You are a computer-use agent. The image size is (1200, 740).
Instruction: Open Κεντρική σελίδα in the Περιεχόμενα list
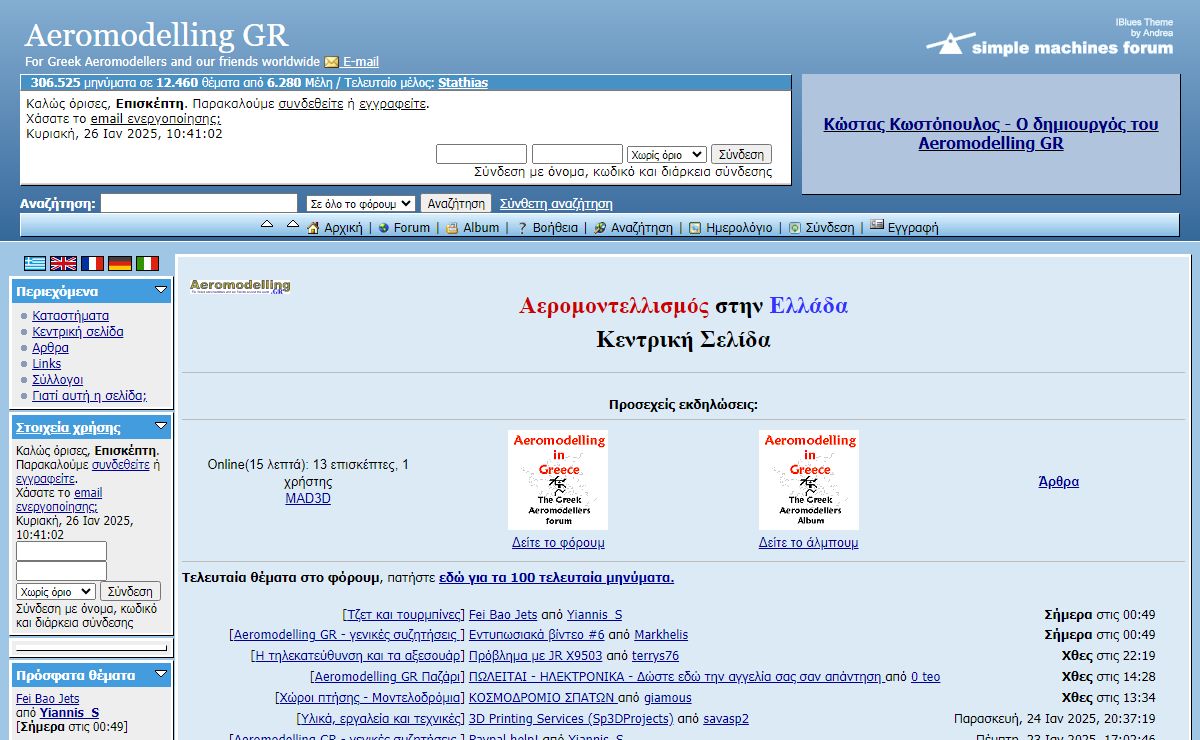[78, 332]
